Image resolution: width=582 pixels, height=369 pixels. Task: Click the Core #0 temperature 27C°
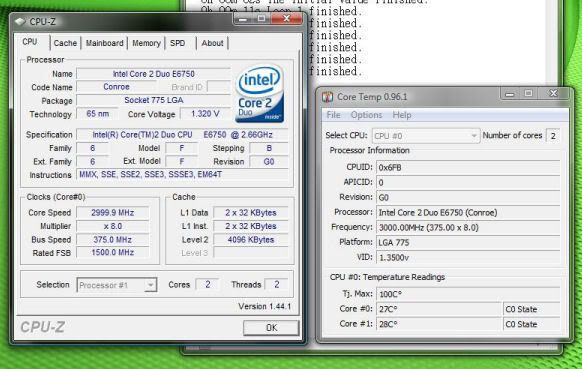[x=439, y=309]
